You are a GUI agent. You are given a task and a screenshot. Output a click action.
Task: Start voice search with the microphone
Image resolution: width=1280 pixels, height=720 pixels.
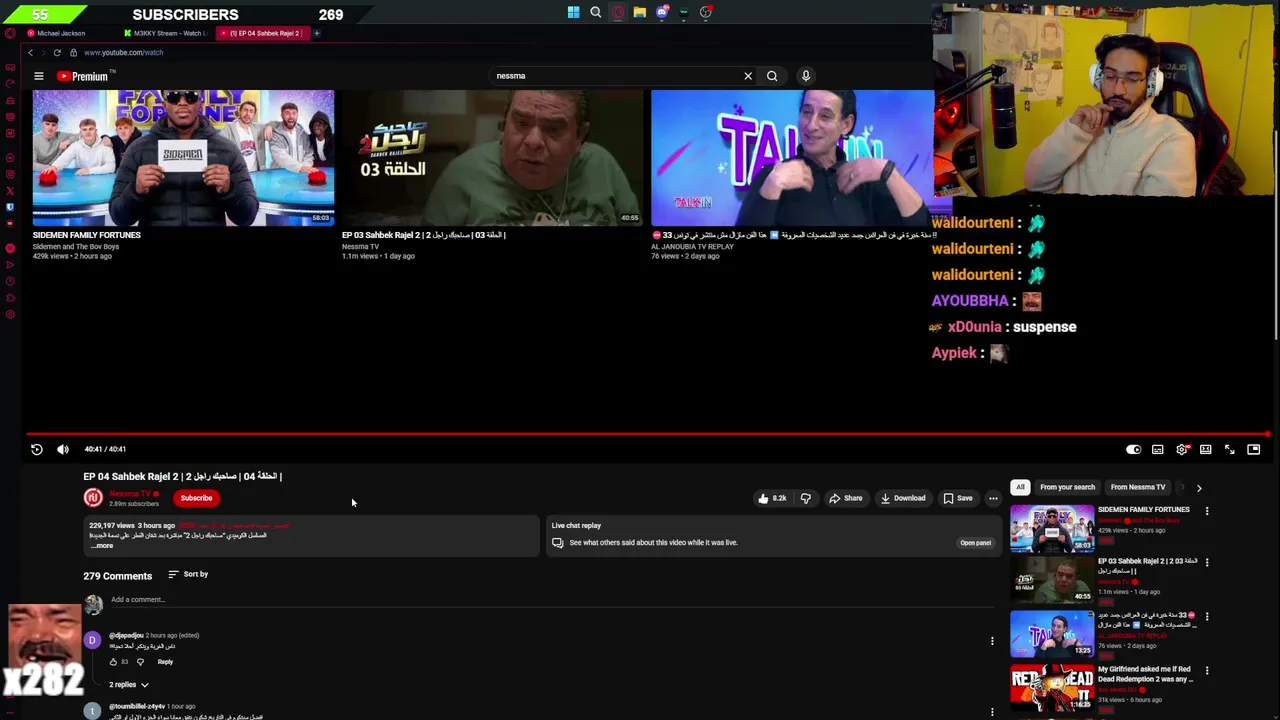point(806,76)
